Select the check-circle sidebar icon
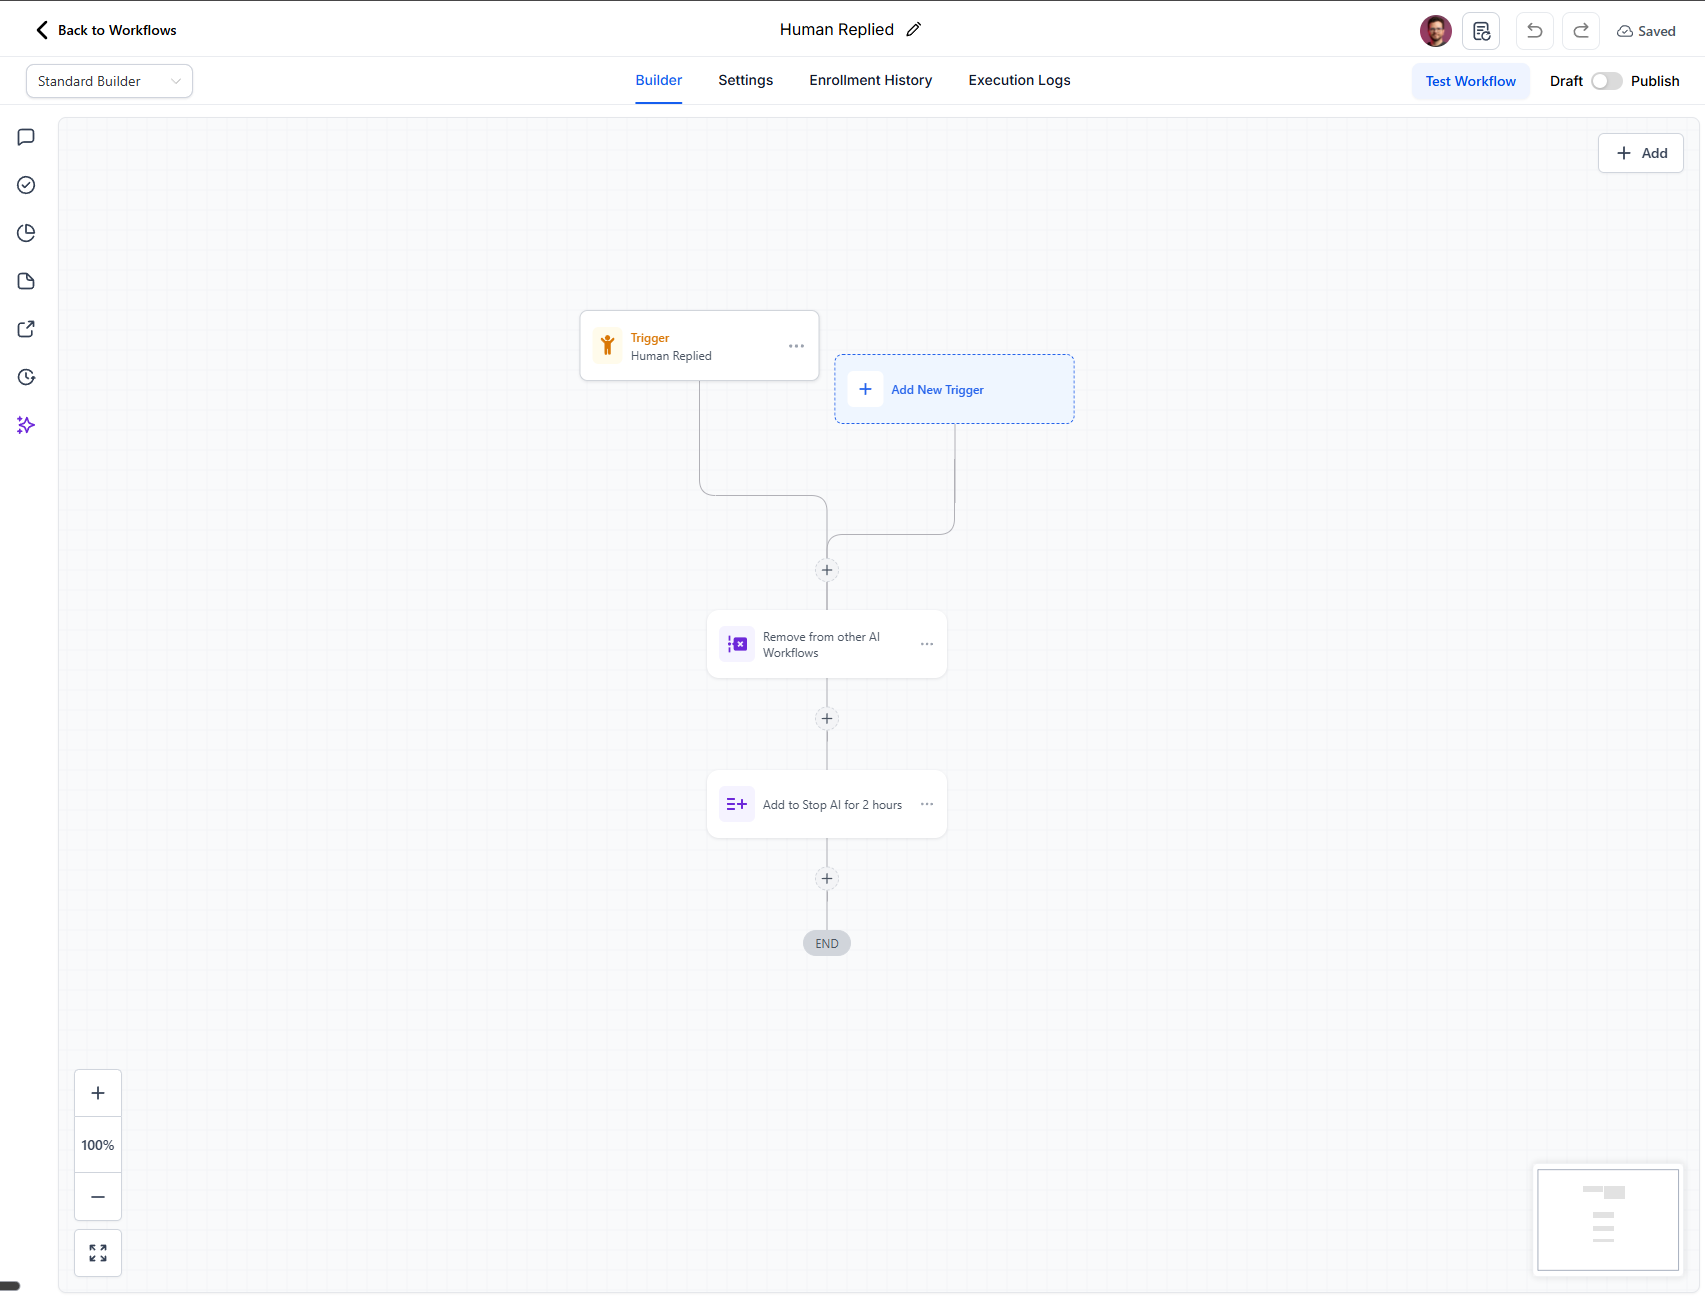 coord(25,185)
